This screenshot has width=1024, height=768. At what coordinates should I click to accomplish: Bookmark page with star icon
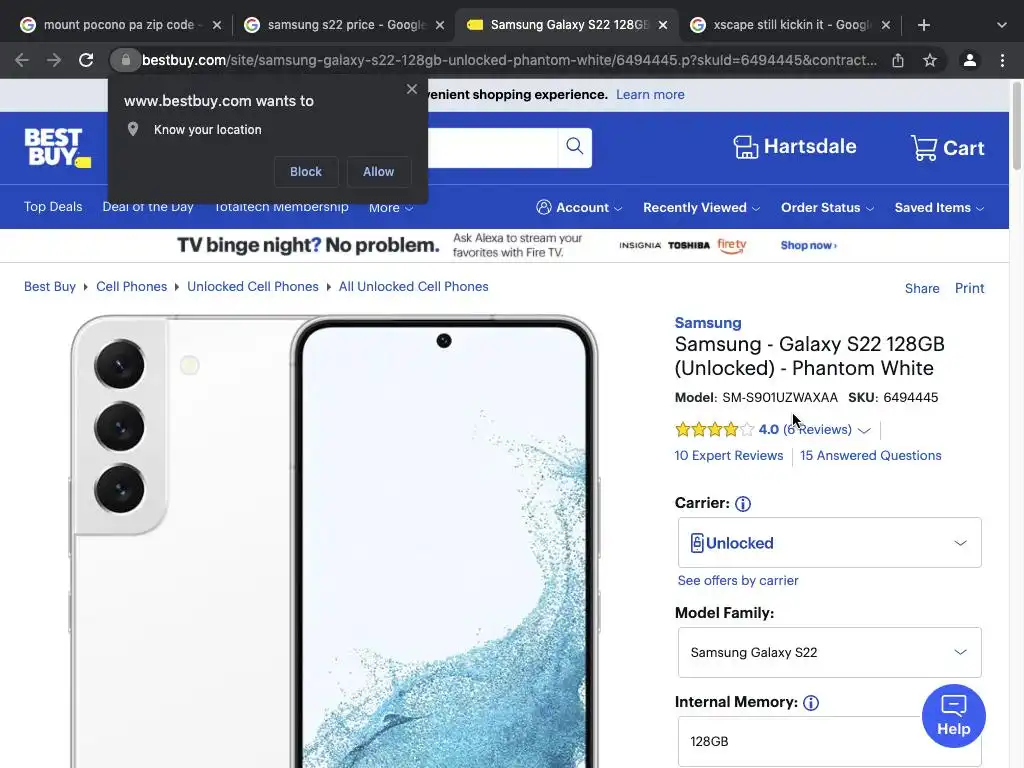(930, 60)
